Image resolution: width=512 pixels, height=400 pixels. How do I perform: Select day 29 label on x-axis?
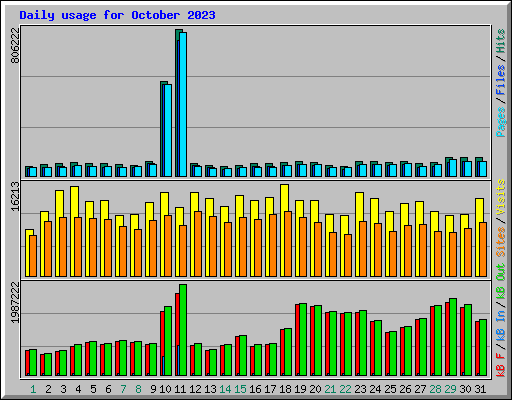(450, 389)
